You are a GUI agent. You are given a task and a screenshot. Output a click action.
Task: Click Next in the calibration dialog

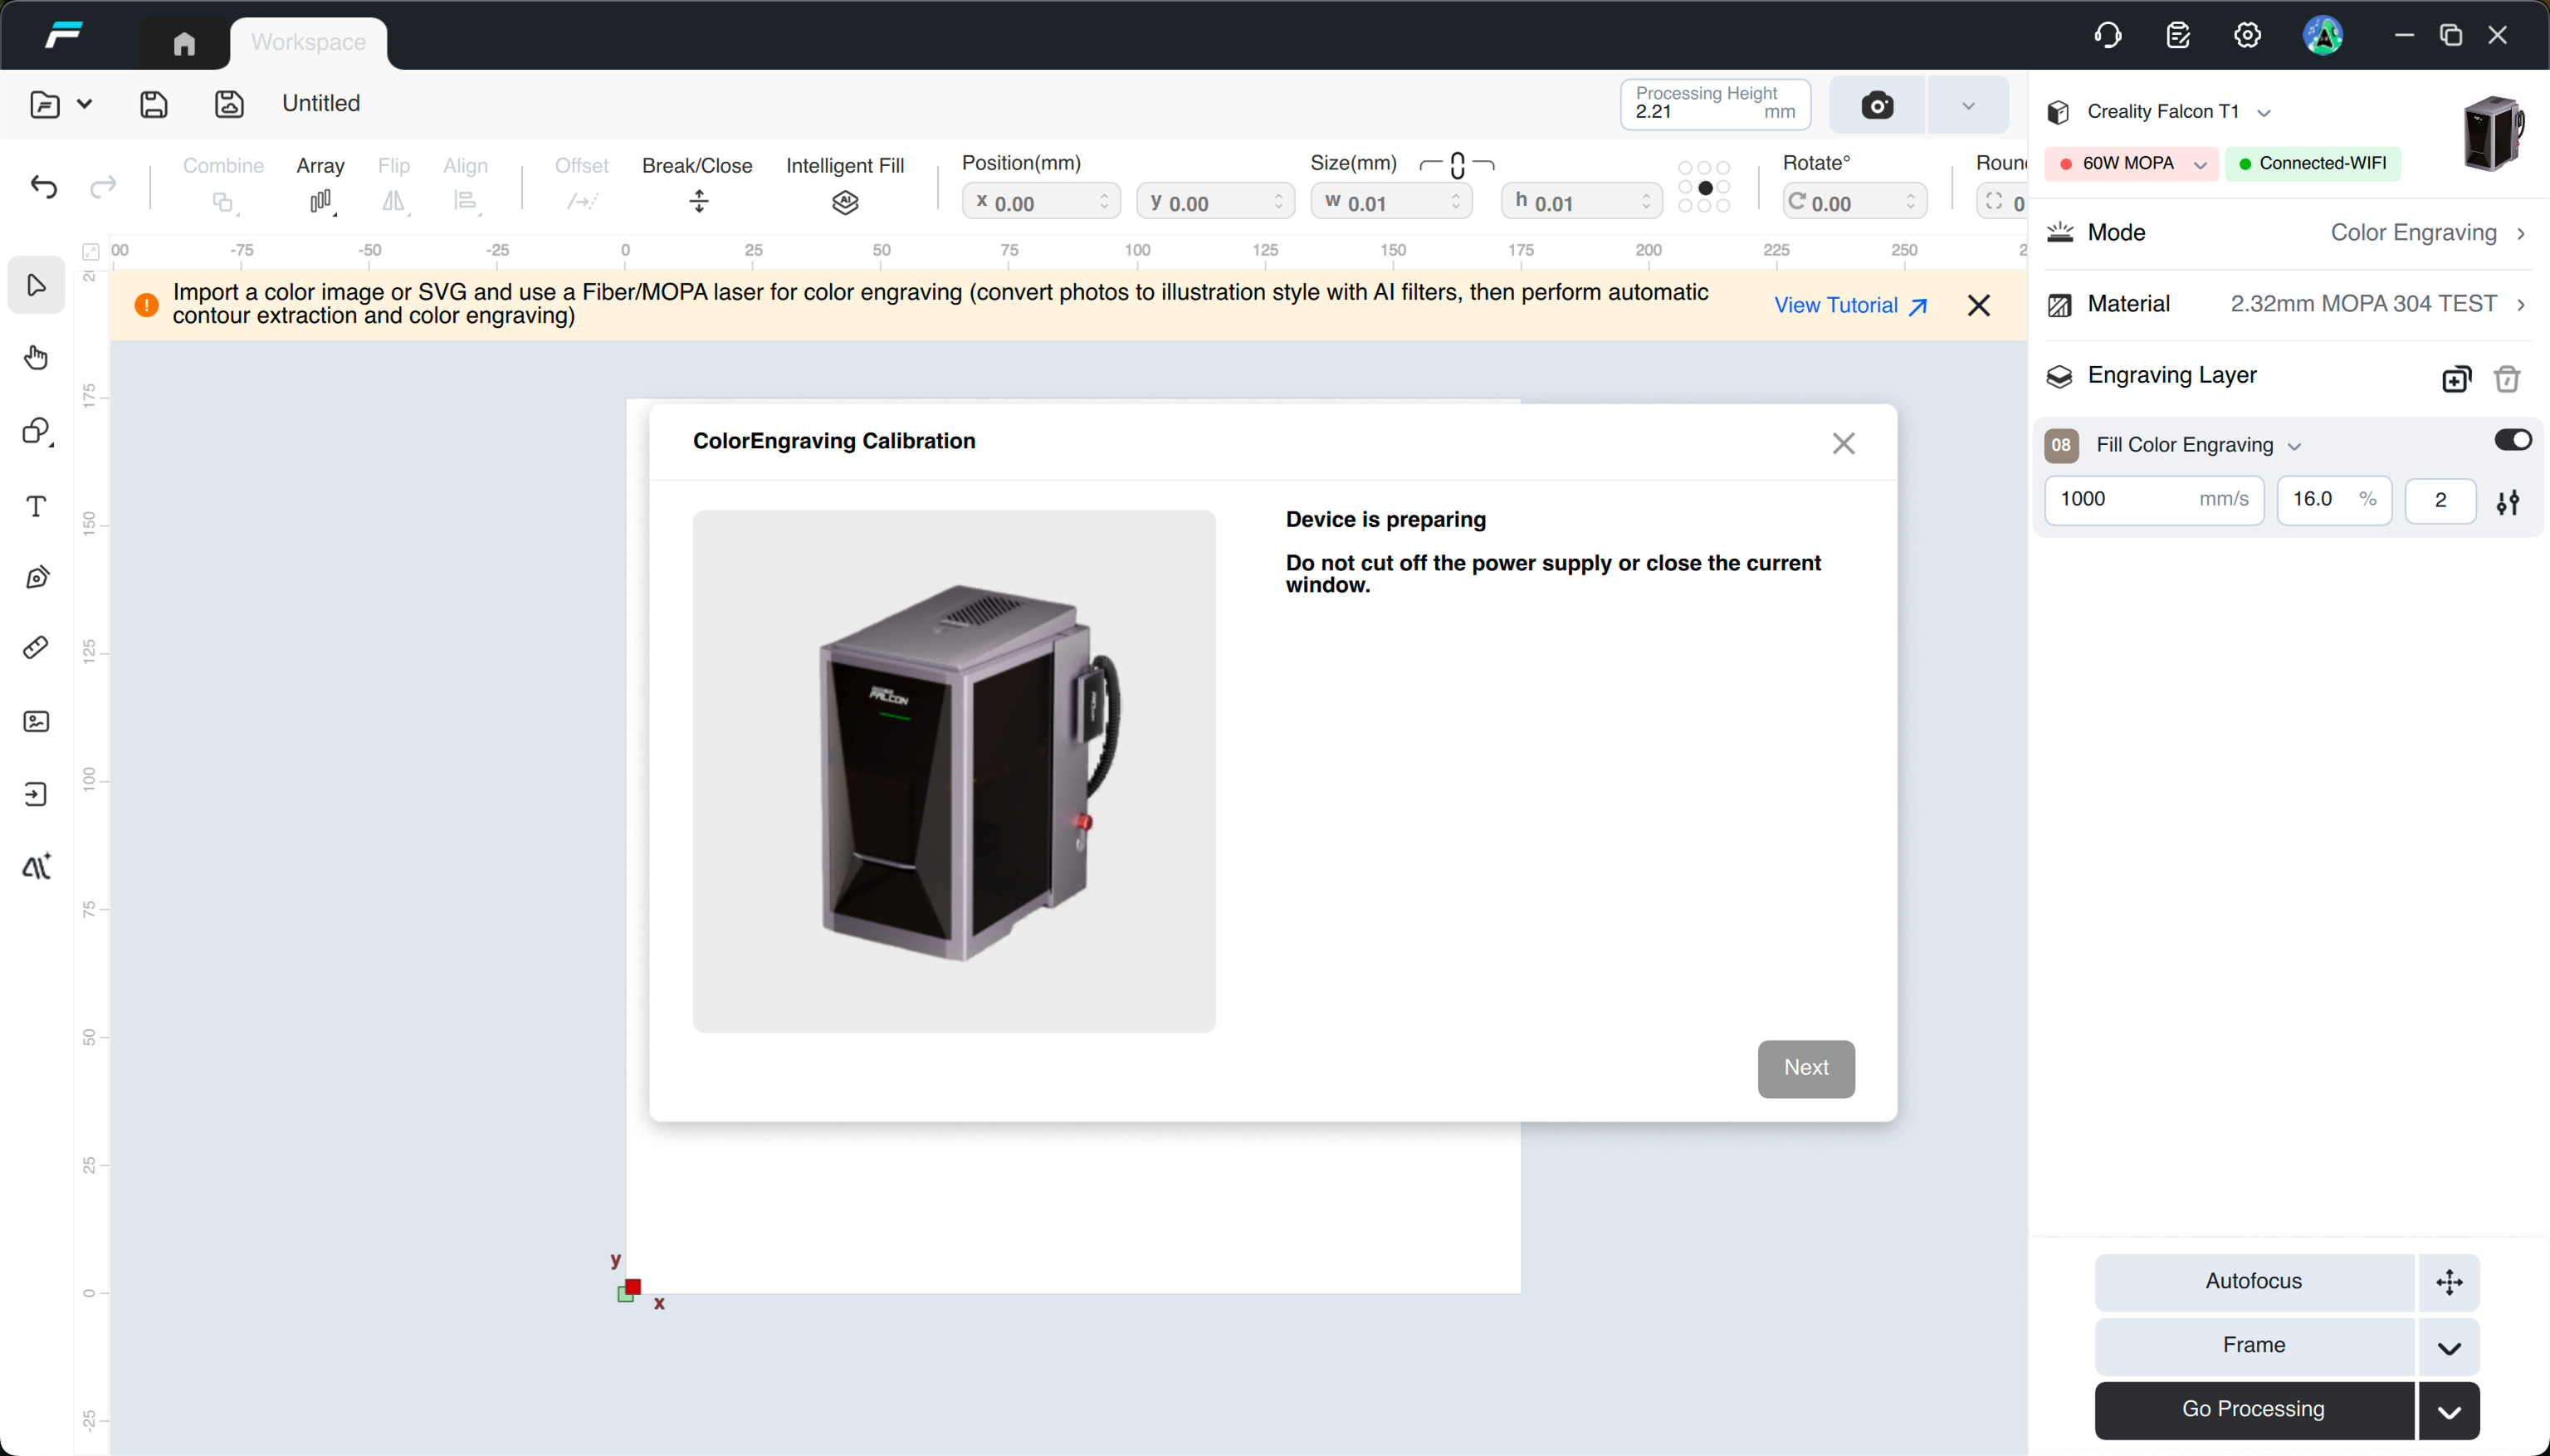[x=1806, y=1068]
